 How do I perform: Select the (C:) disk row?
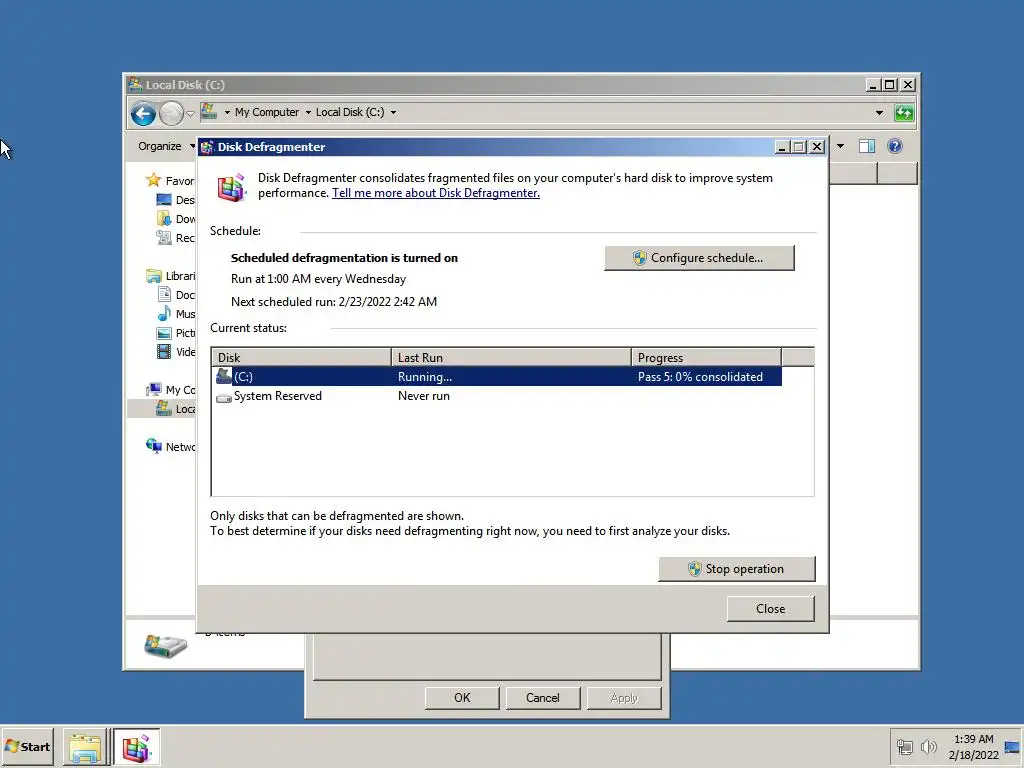click(496, 377)
